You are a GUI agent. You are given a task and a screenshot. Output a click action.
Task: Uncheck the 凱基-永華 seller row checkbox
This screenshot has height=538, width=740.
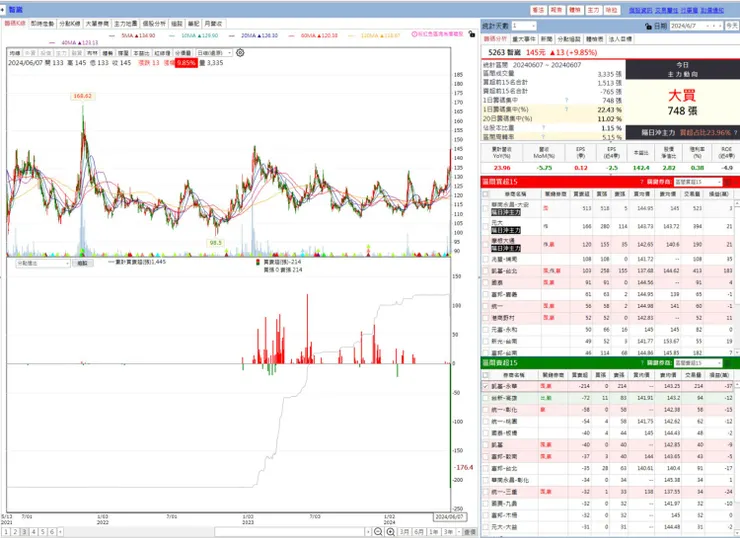(486, 386)
